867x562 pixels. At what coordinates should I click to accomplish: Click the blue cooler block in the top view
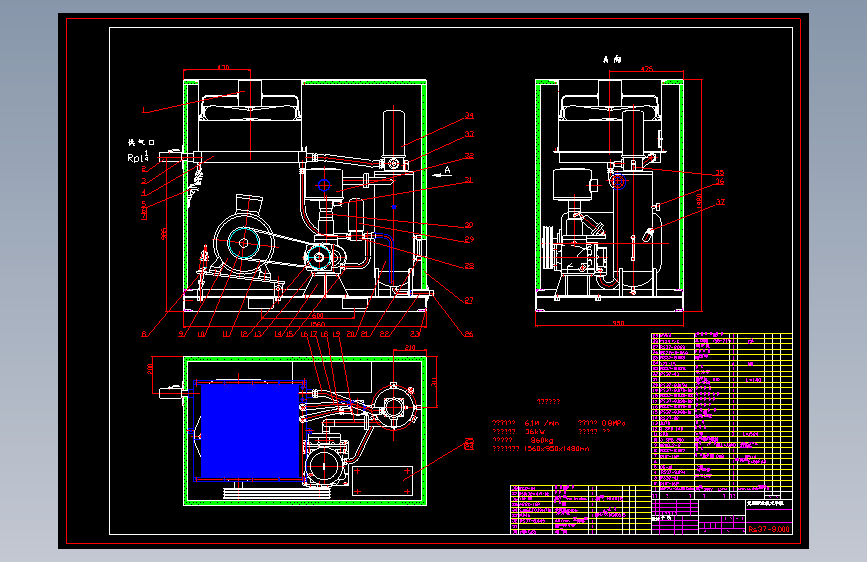pyautogui.click(x=250, y=430)
